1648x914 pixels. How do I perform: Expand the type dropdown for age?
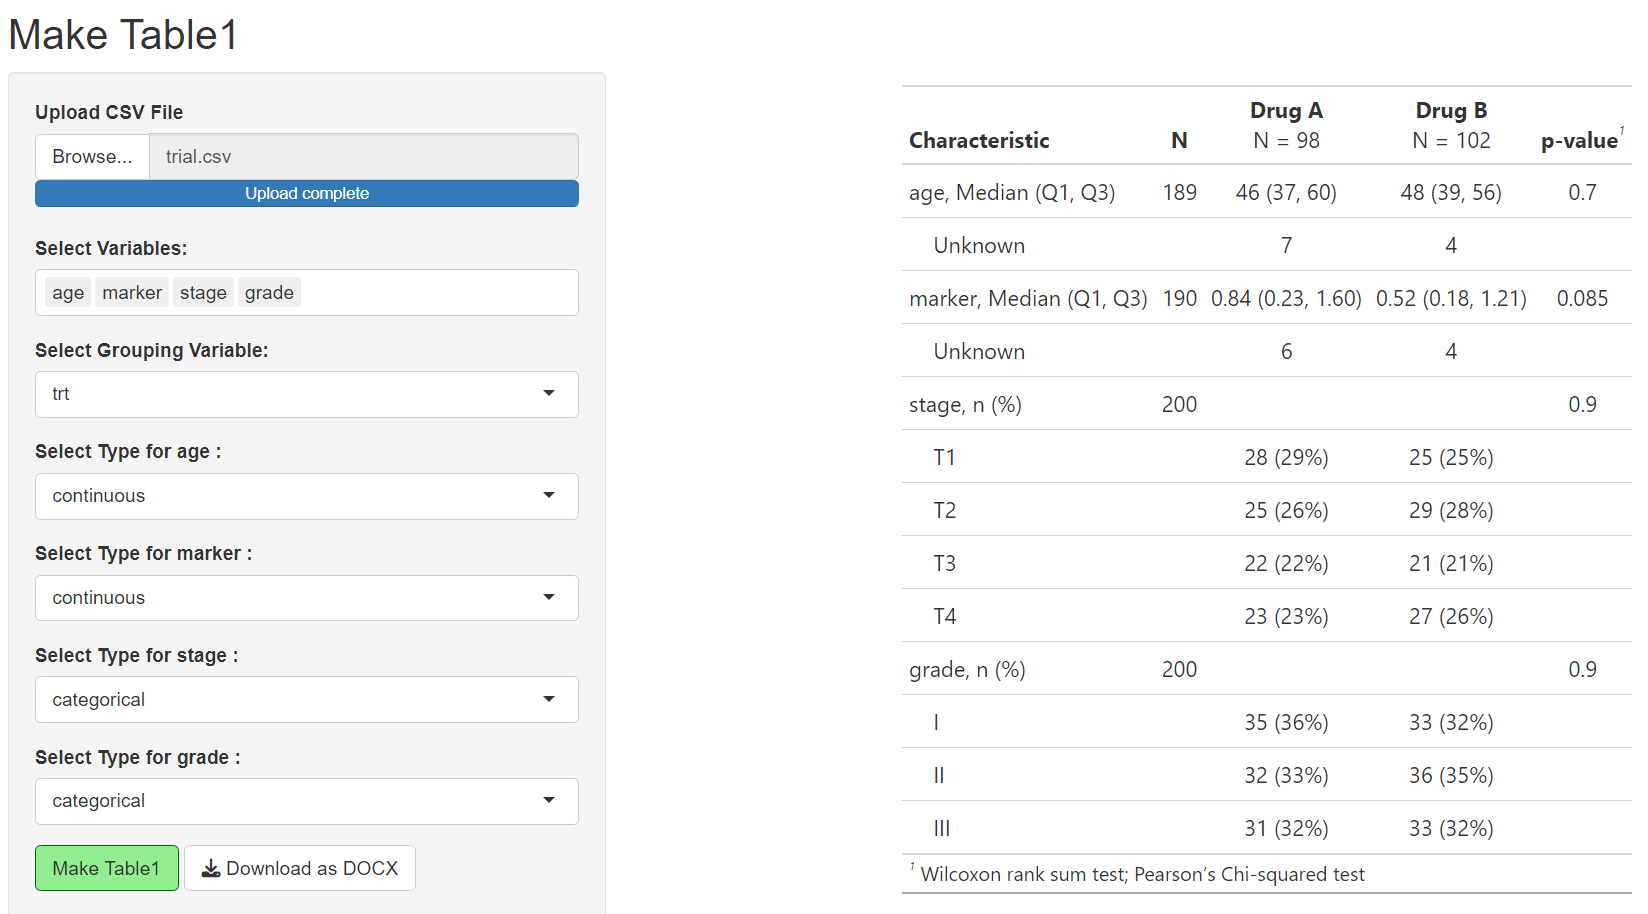point(306,496)
